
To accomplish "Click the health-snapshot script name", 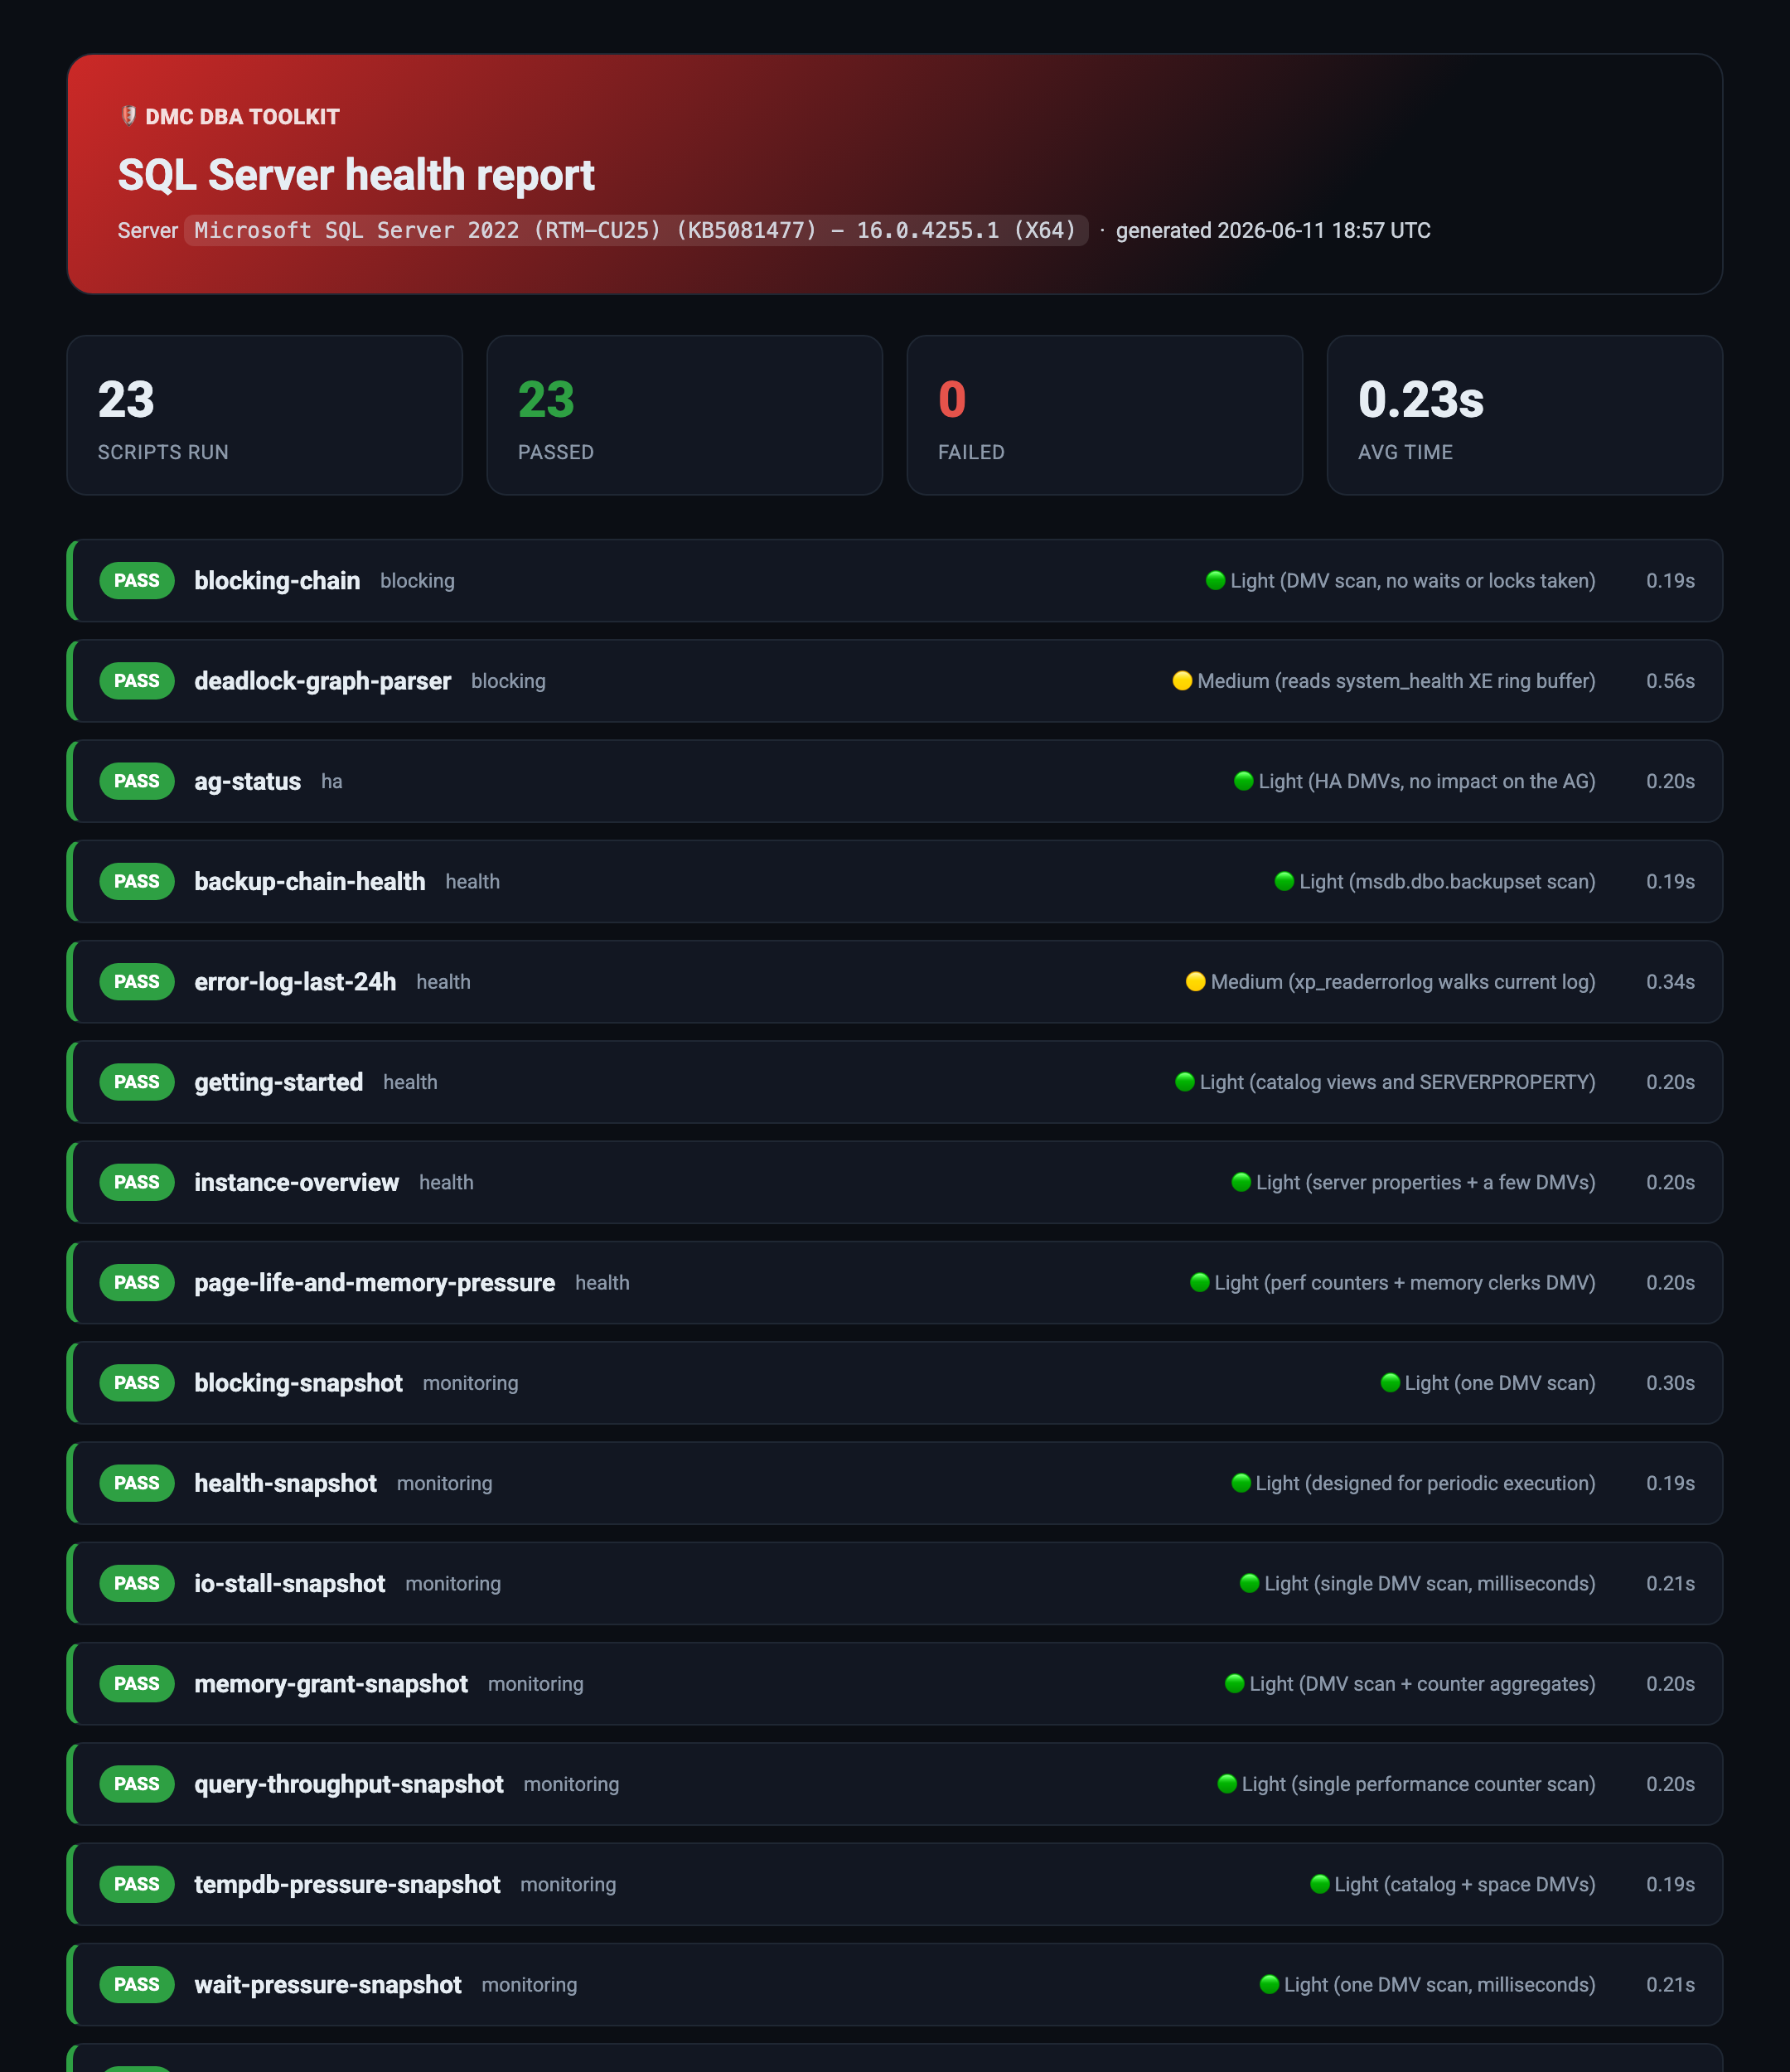I will coord(286,1483).
